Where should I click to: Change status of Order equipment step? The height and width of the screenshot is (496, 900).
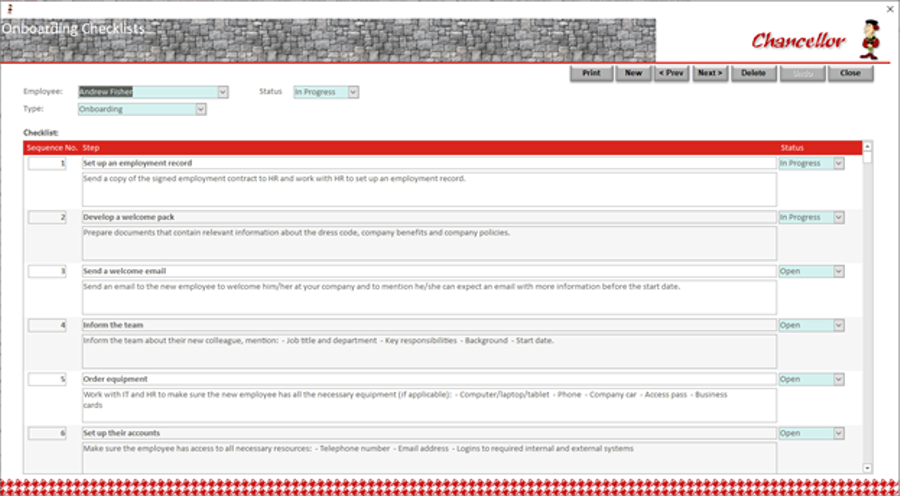coord(839,379)
